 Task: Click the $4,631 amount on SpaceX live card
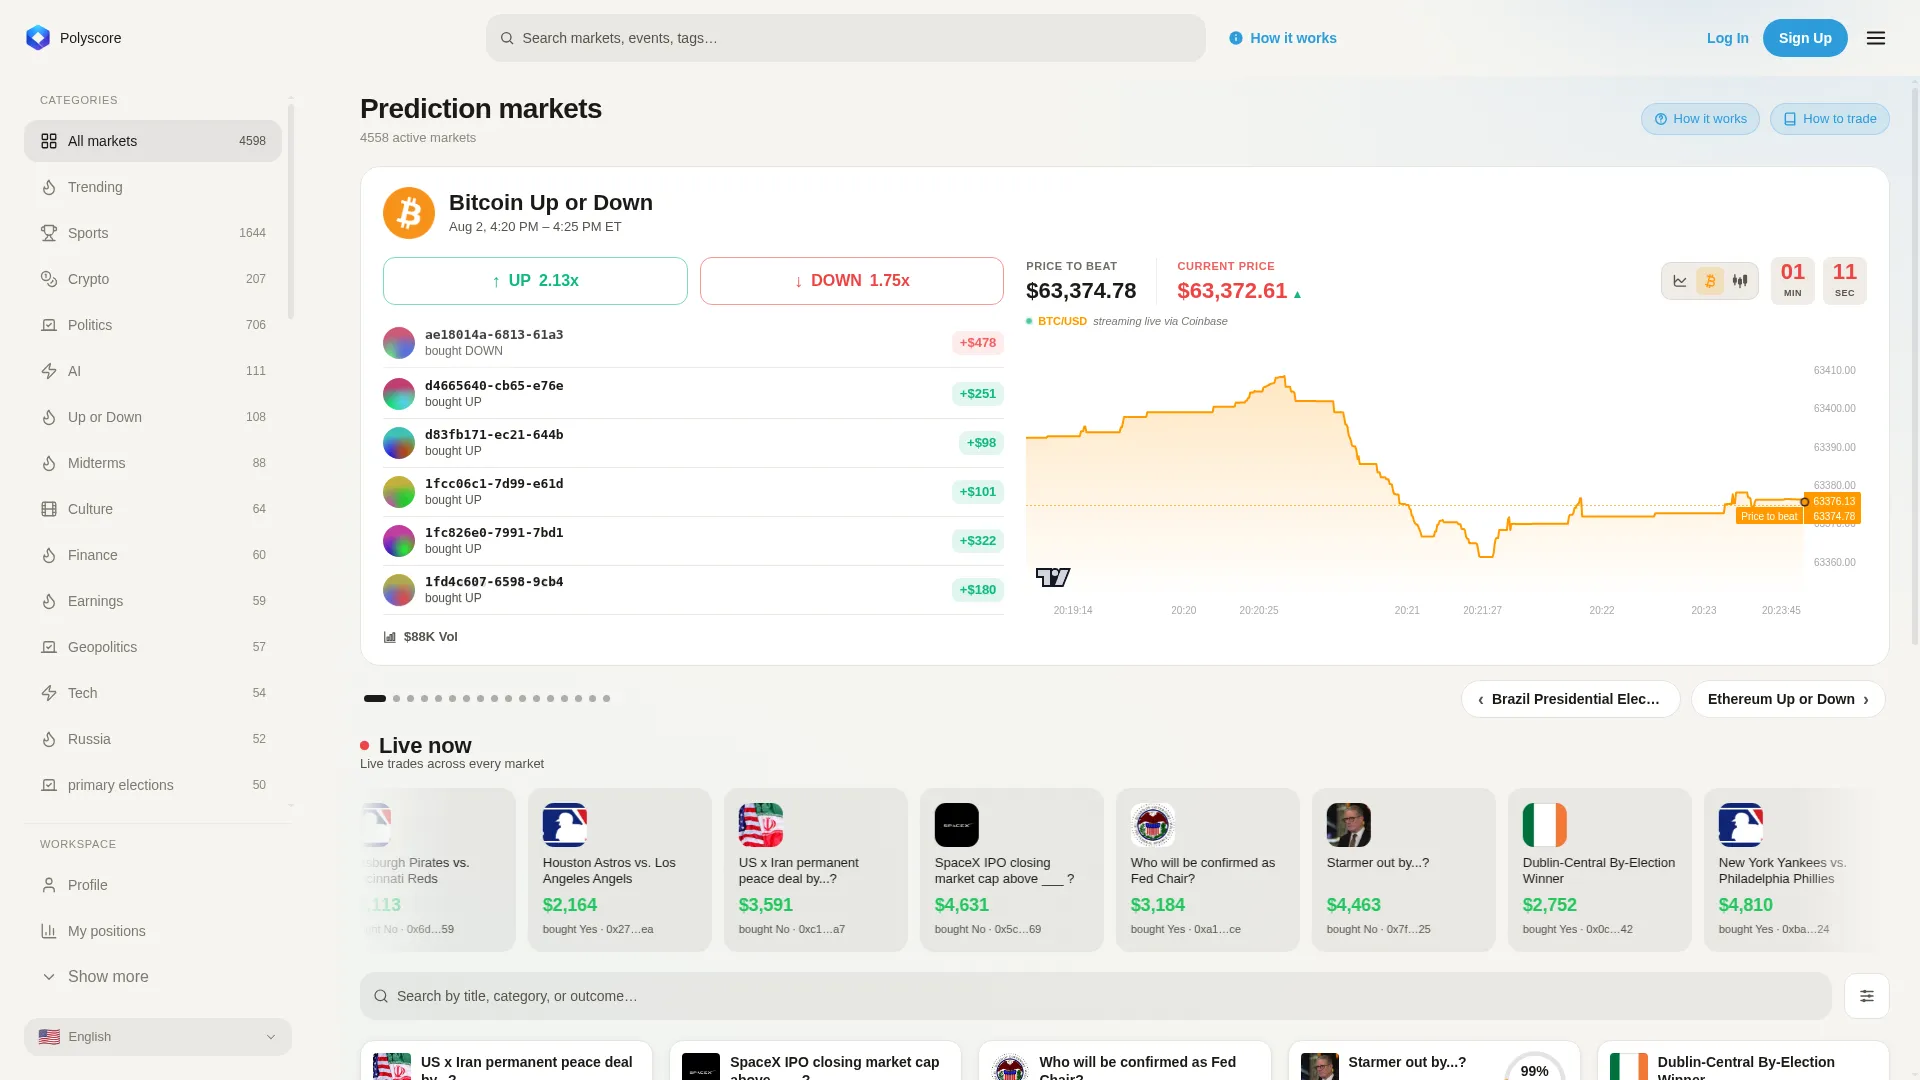tap(962, 905)
